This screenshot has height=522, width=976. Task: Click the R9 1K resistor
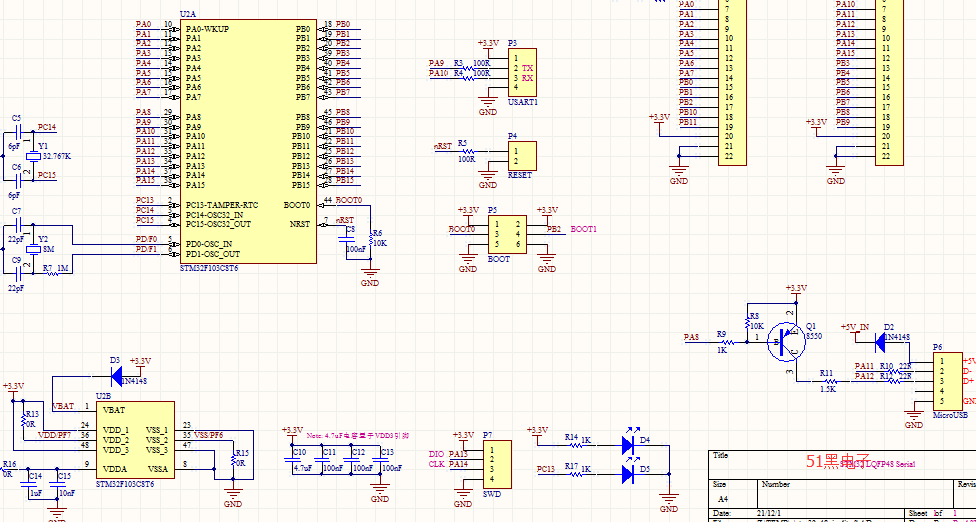coord(725,342)
